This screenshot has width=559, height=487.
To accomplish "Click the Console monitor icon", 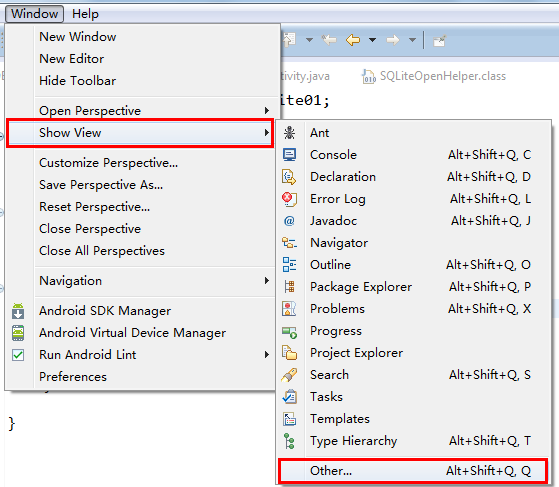I will 289,155.
